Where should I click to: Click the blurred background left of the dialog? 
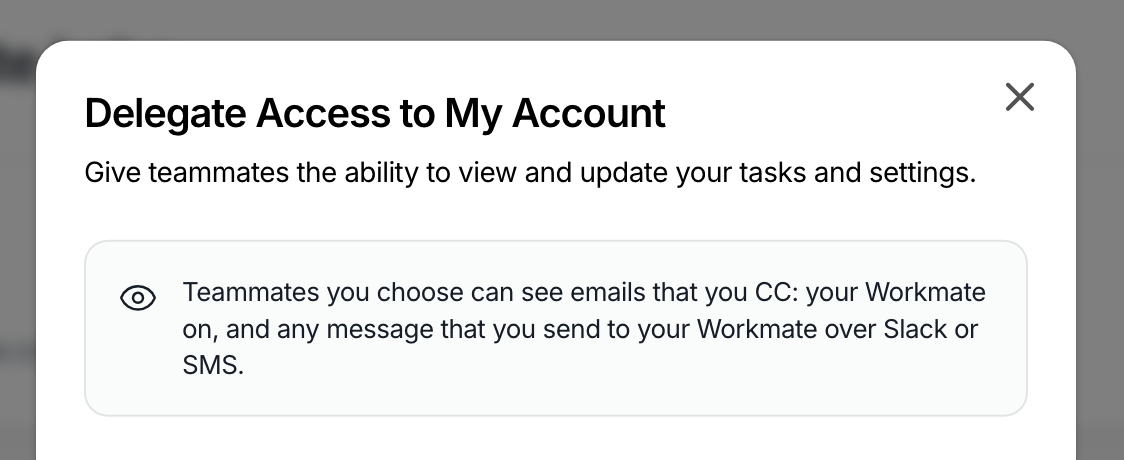[x=17, y=251]
